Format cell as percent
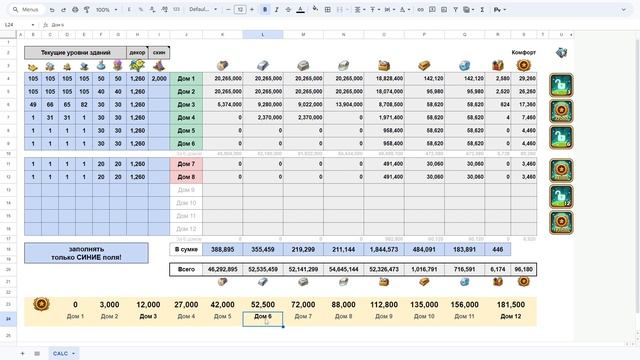Screen dimensions: 640x360 [140, 10]
